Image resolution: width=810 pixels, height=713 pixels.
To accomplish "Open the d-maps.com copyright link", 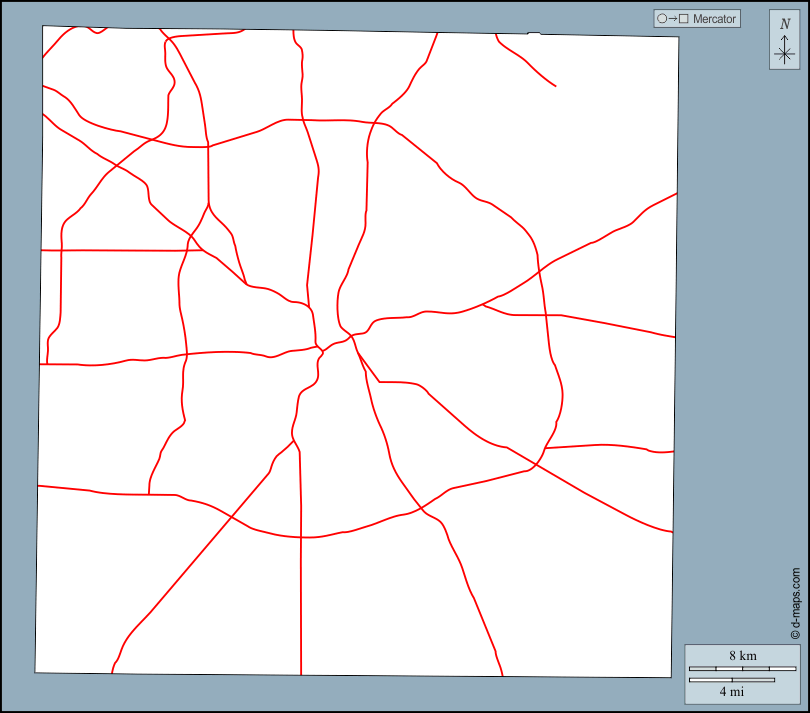I will click(795, 603).
